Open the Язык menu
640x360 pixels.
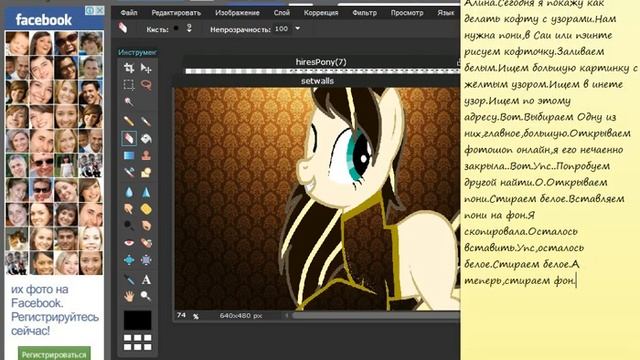[446, 13]
